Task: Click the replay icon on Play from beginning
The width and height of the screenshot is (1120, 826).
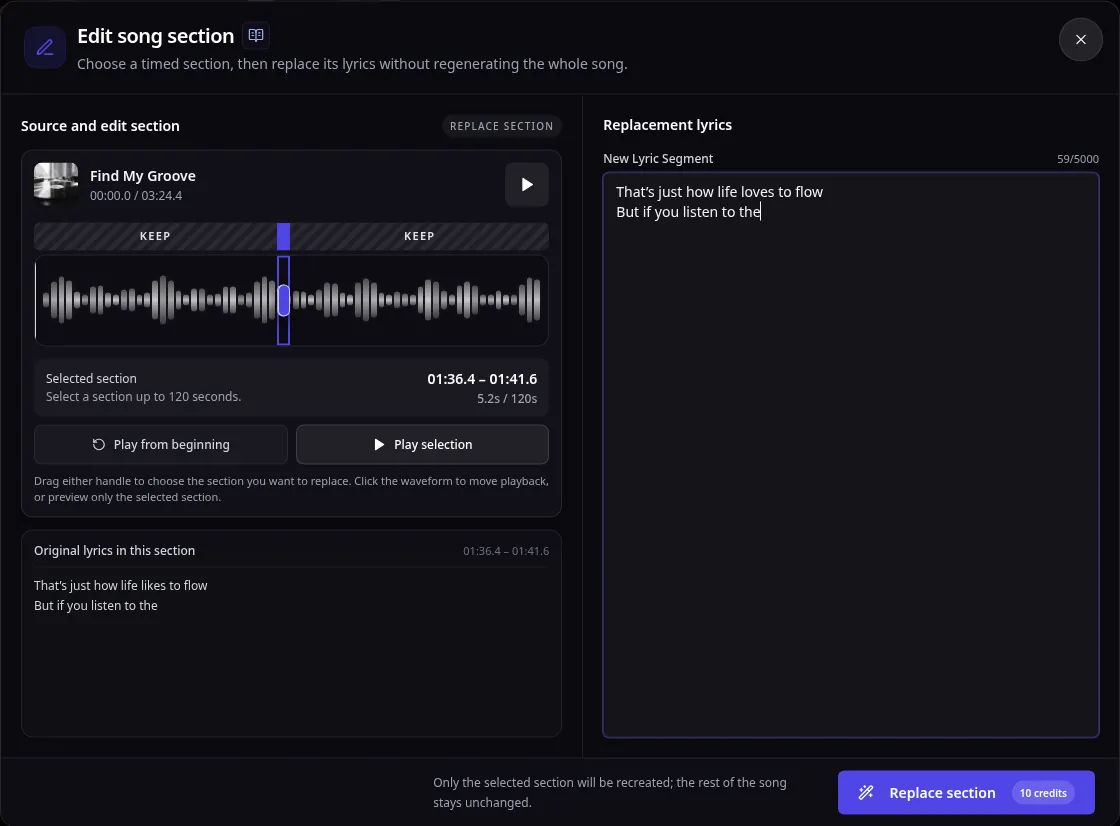Action: [99, 444]
